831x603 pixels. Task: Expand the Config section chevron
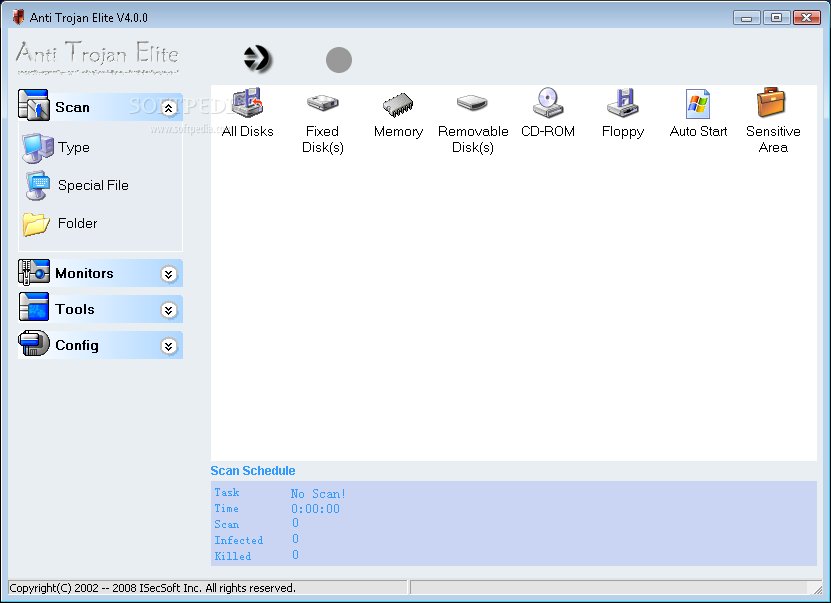[x=169, y=346]
